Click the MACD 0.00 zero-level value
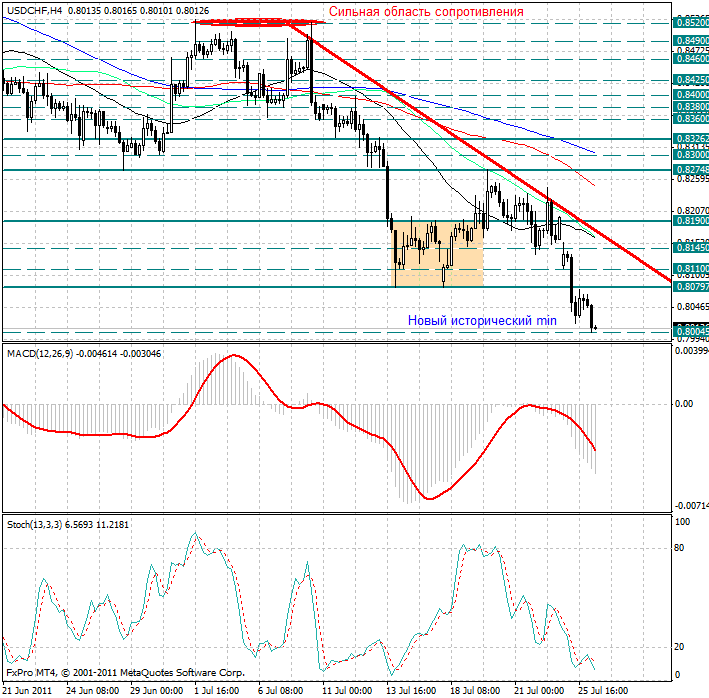The image size is (709, 698). point(684,404)
